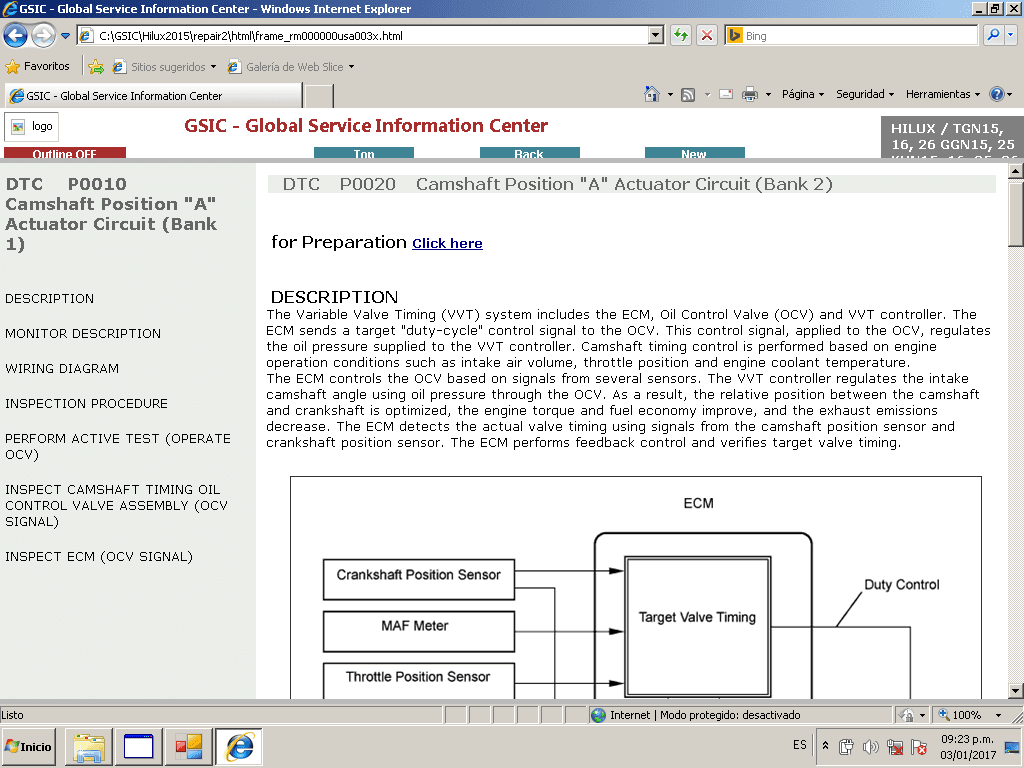Click the magnifier Search icon
This screenshot has width=1024, height=768.
coord(993,35)
